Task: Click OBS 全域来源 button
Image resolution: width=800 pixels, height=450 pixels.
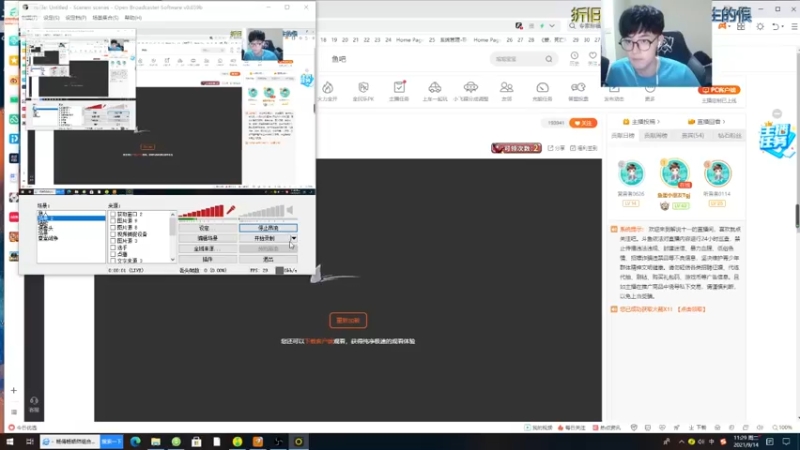Action: coord(207,249)
